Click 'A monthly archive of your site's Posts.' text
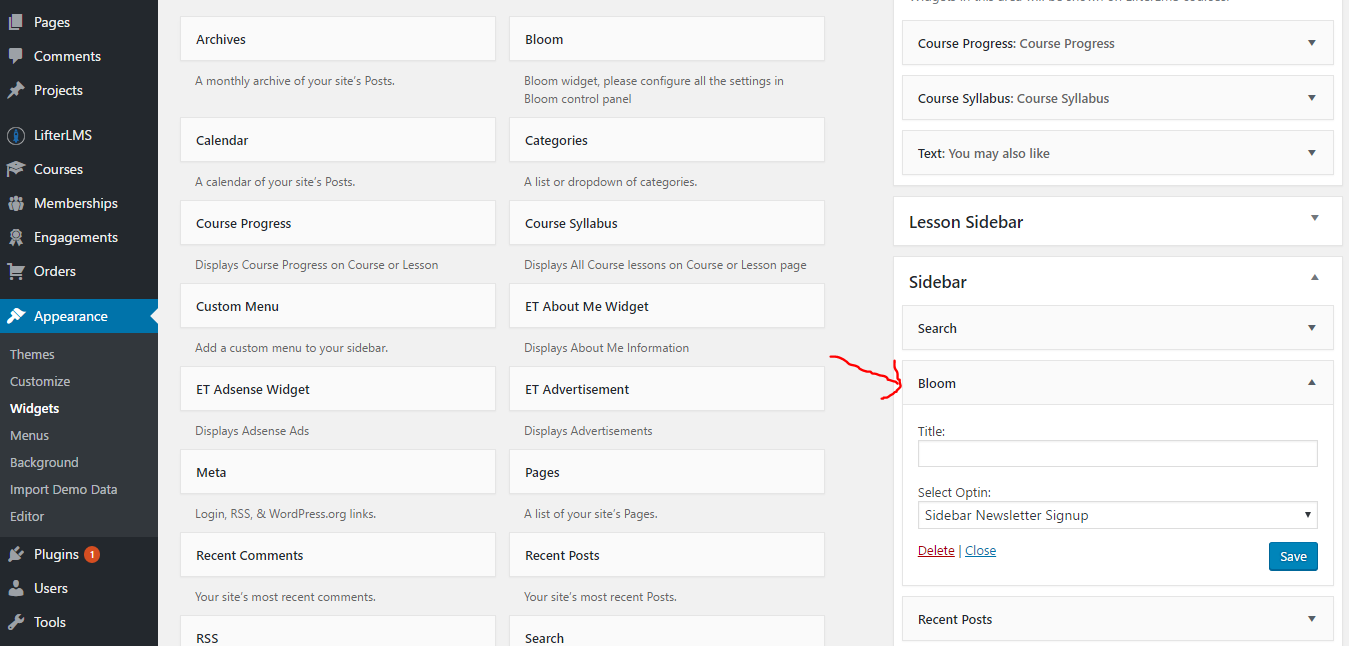The image size is (1349, 646). (295, 81)
